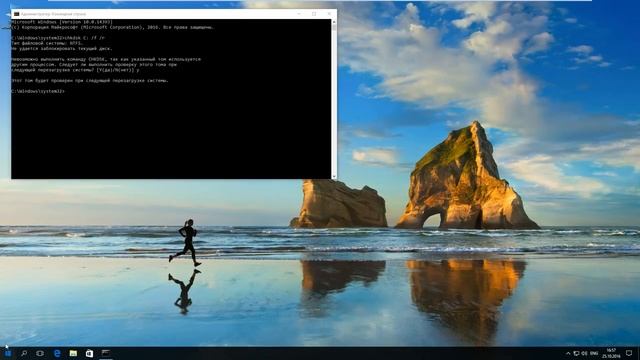
Task: Click the line with 'Microsoft Corporation' copyright
Action: [113, 27]
